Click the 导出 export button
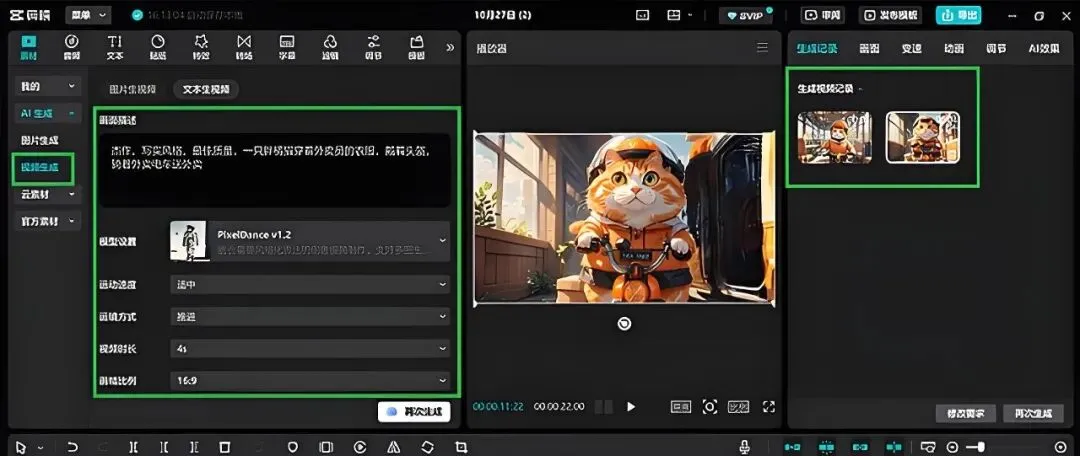This screenshot has width=1080, height=456. 958,14
